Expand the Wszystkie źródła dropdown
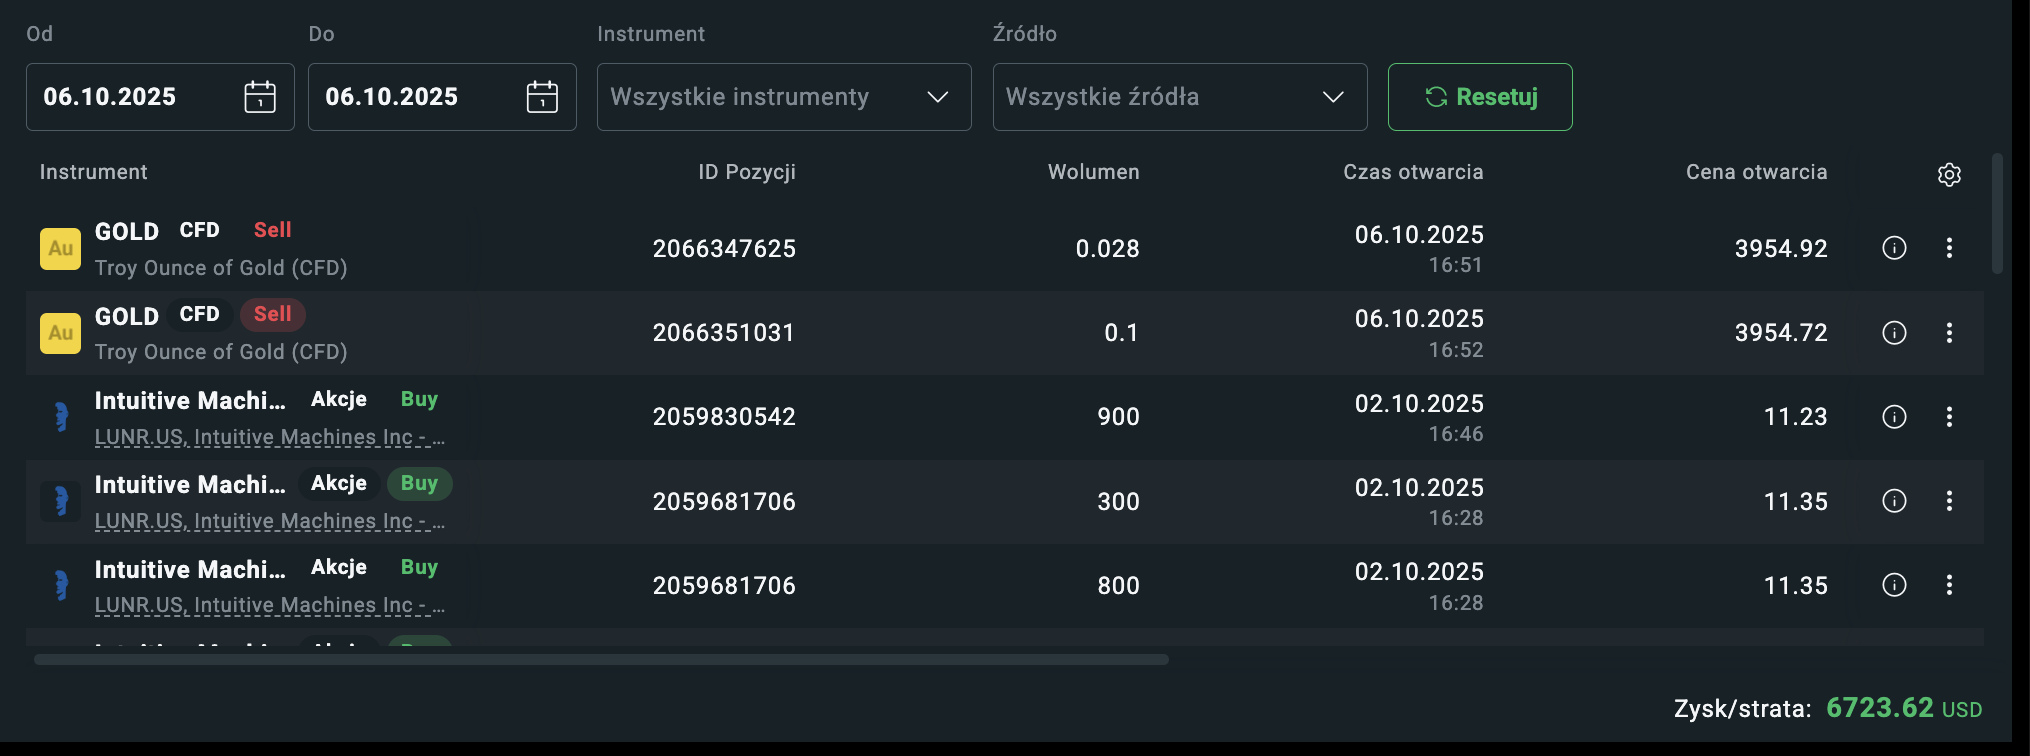This screenshot has height=756, width=2030. point(1179,97)
